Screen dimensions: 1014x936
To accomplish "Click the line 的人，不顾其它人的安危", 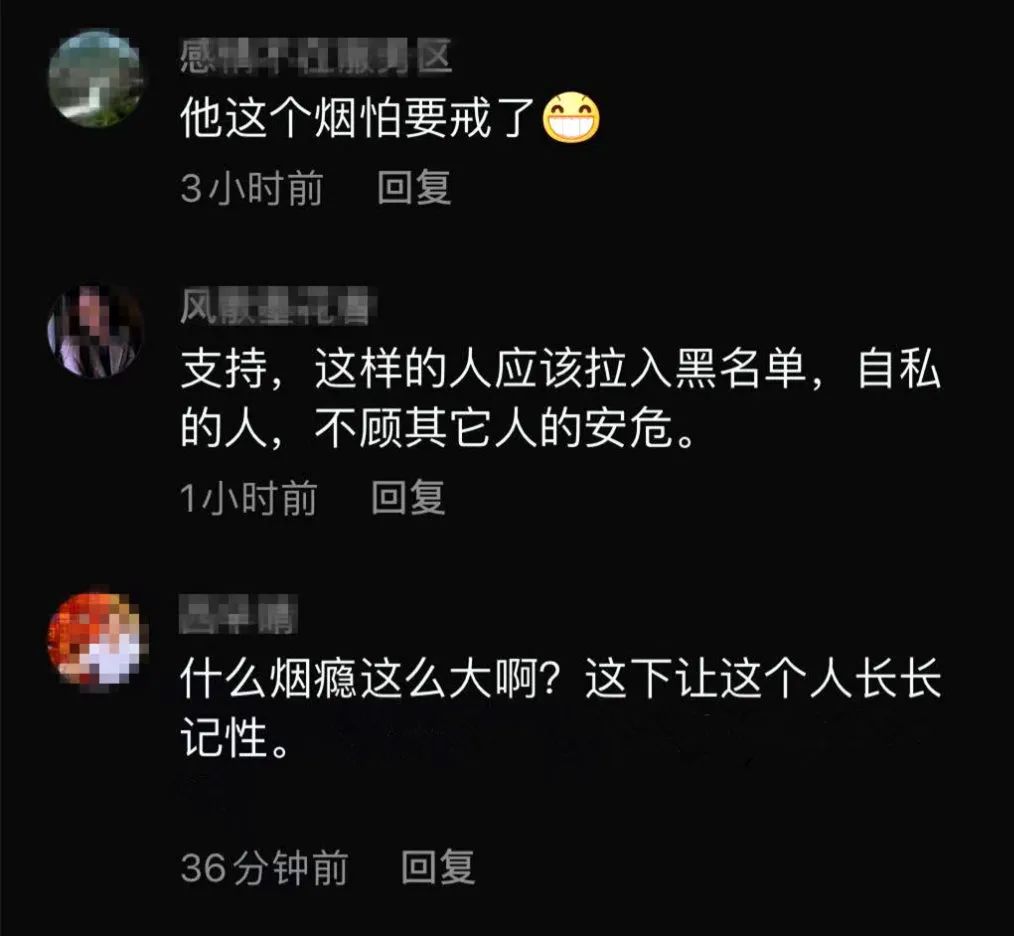I will (x=438, y=428).
